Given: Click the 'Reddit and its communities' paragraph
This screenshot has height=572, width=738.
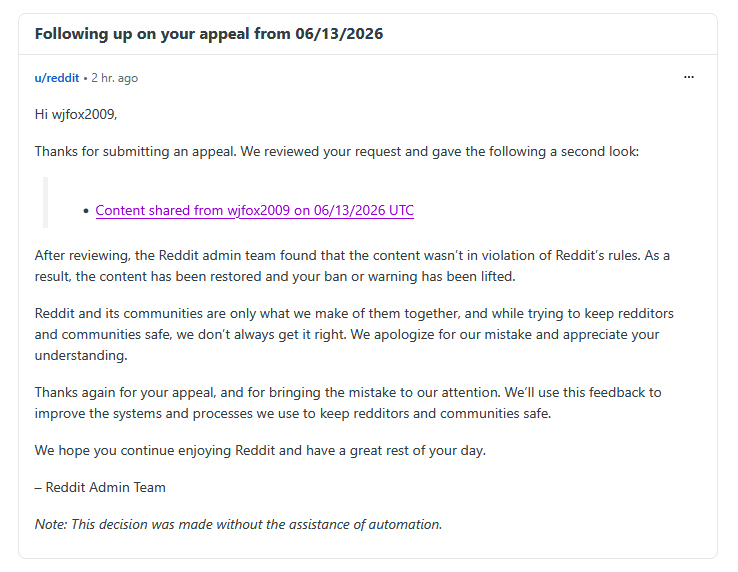Looking at the screenshot, I should coord(354,334).
